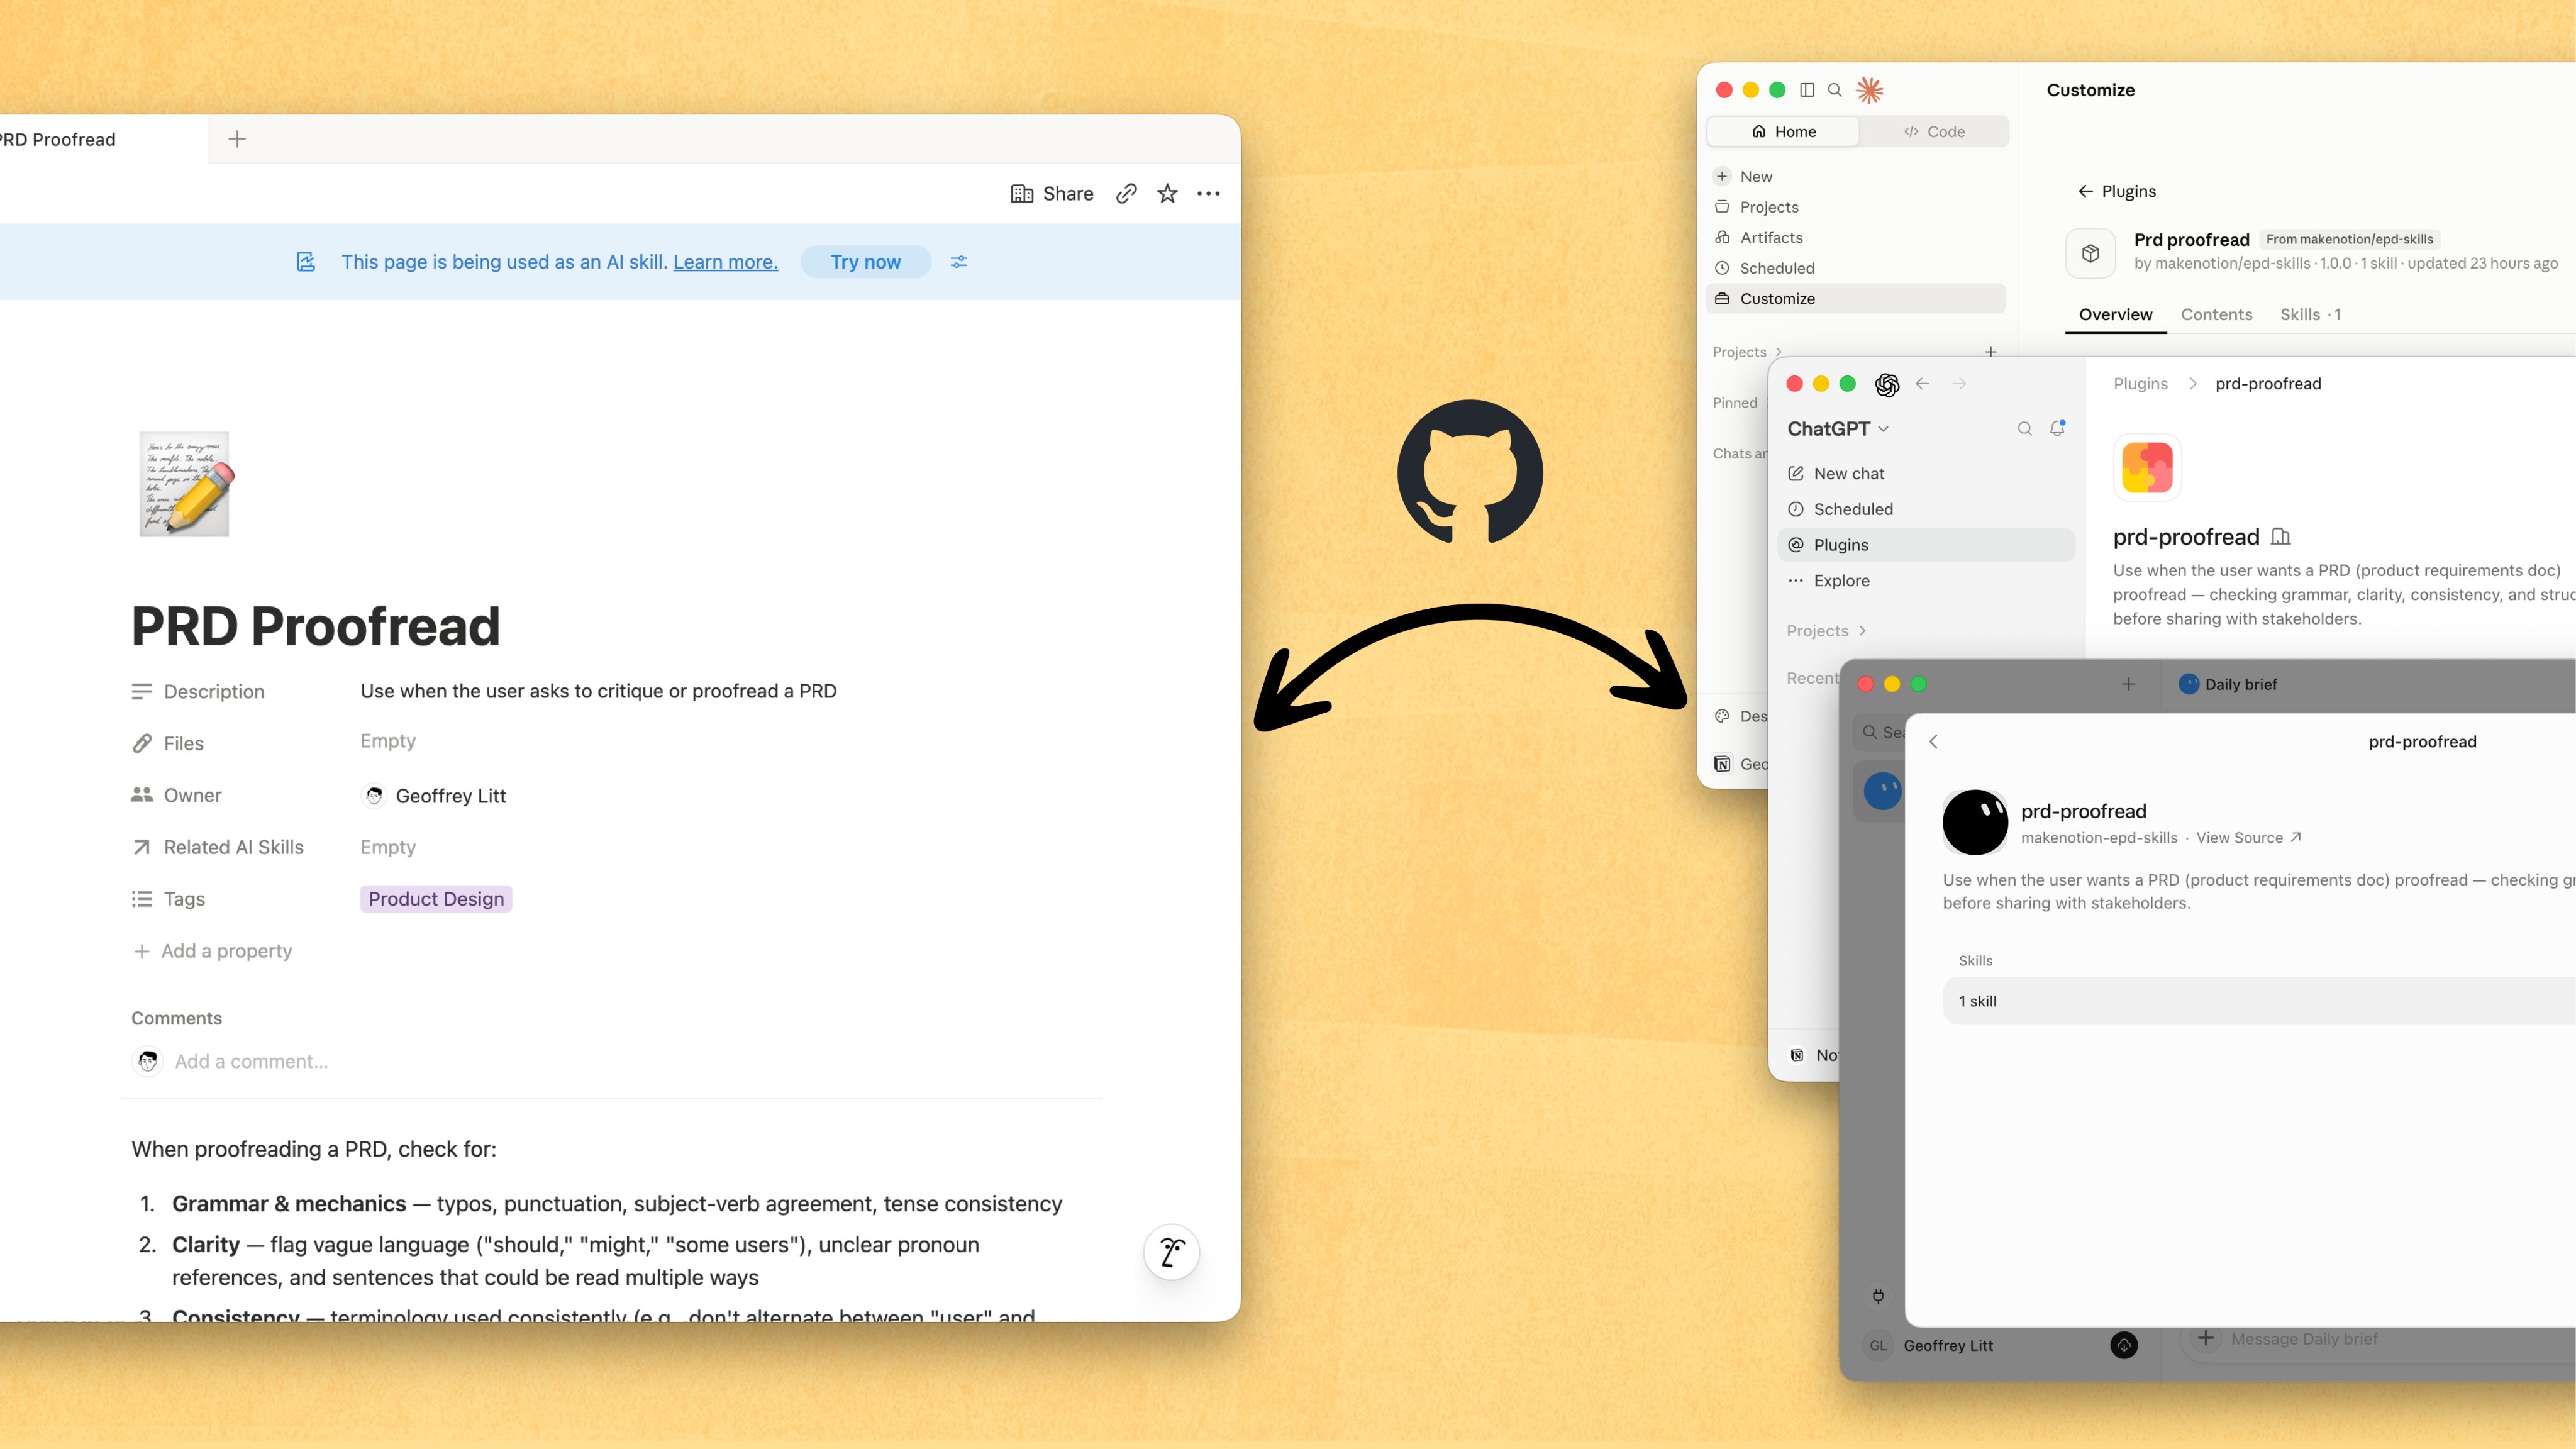The image size is (2576, 1449).
Task: Go back to Plugins in Claude Customize
Action: [2117, 192]
